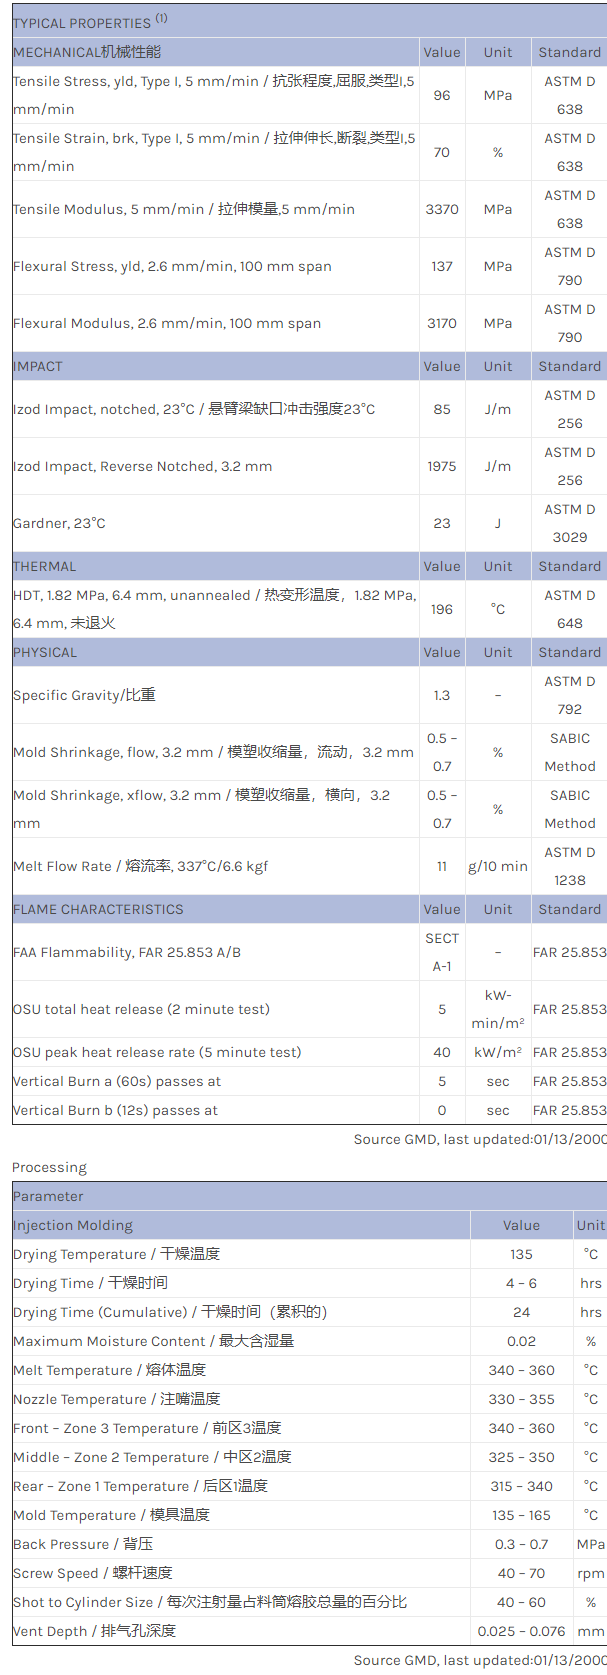Click the Tensile Modulus row label
607x1675 pixels.
(184, 209)
